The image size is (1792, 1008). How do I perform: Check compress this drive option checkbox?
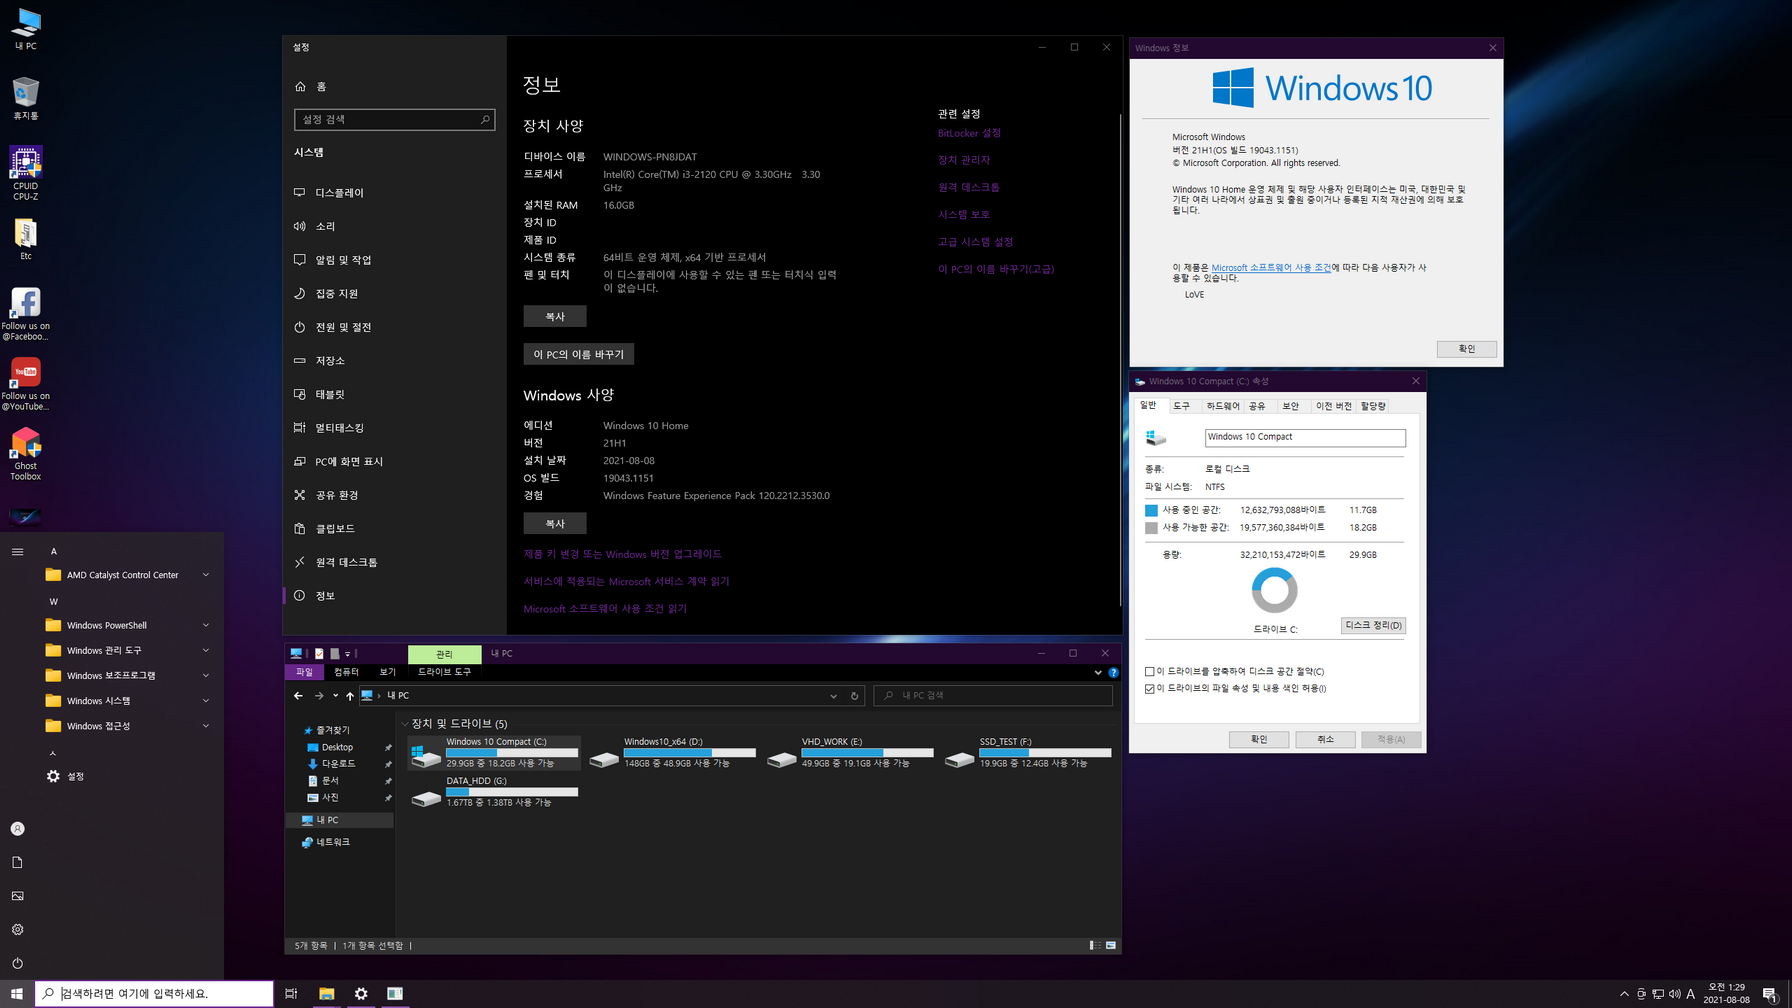1149,672
